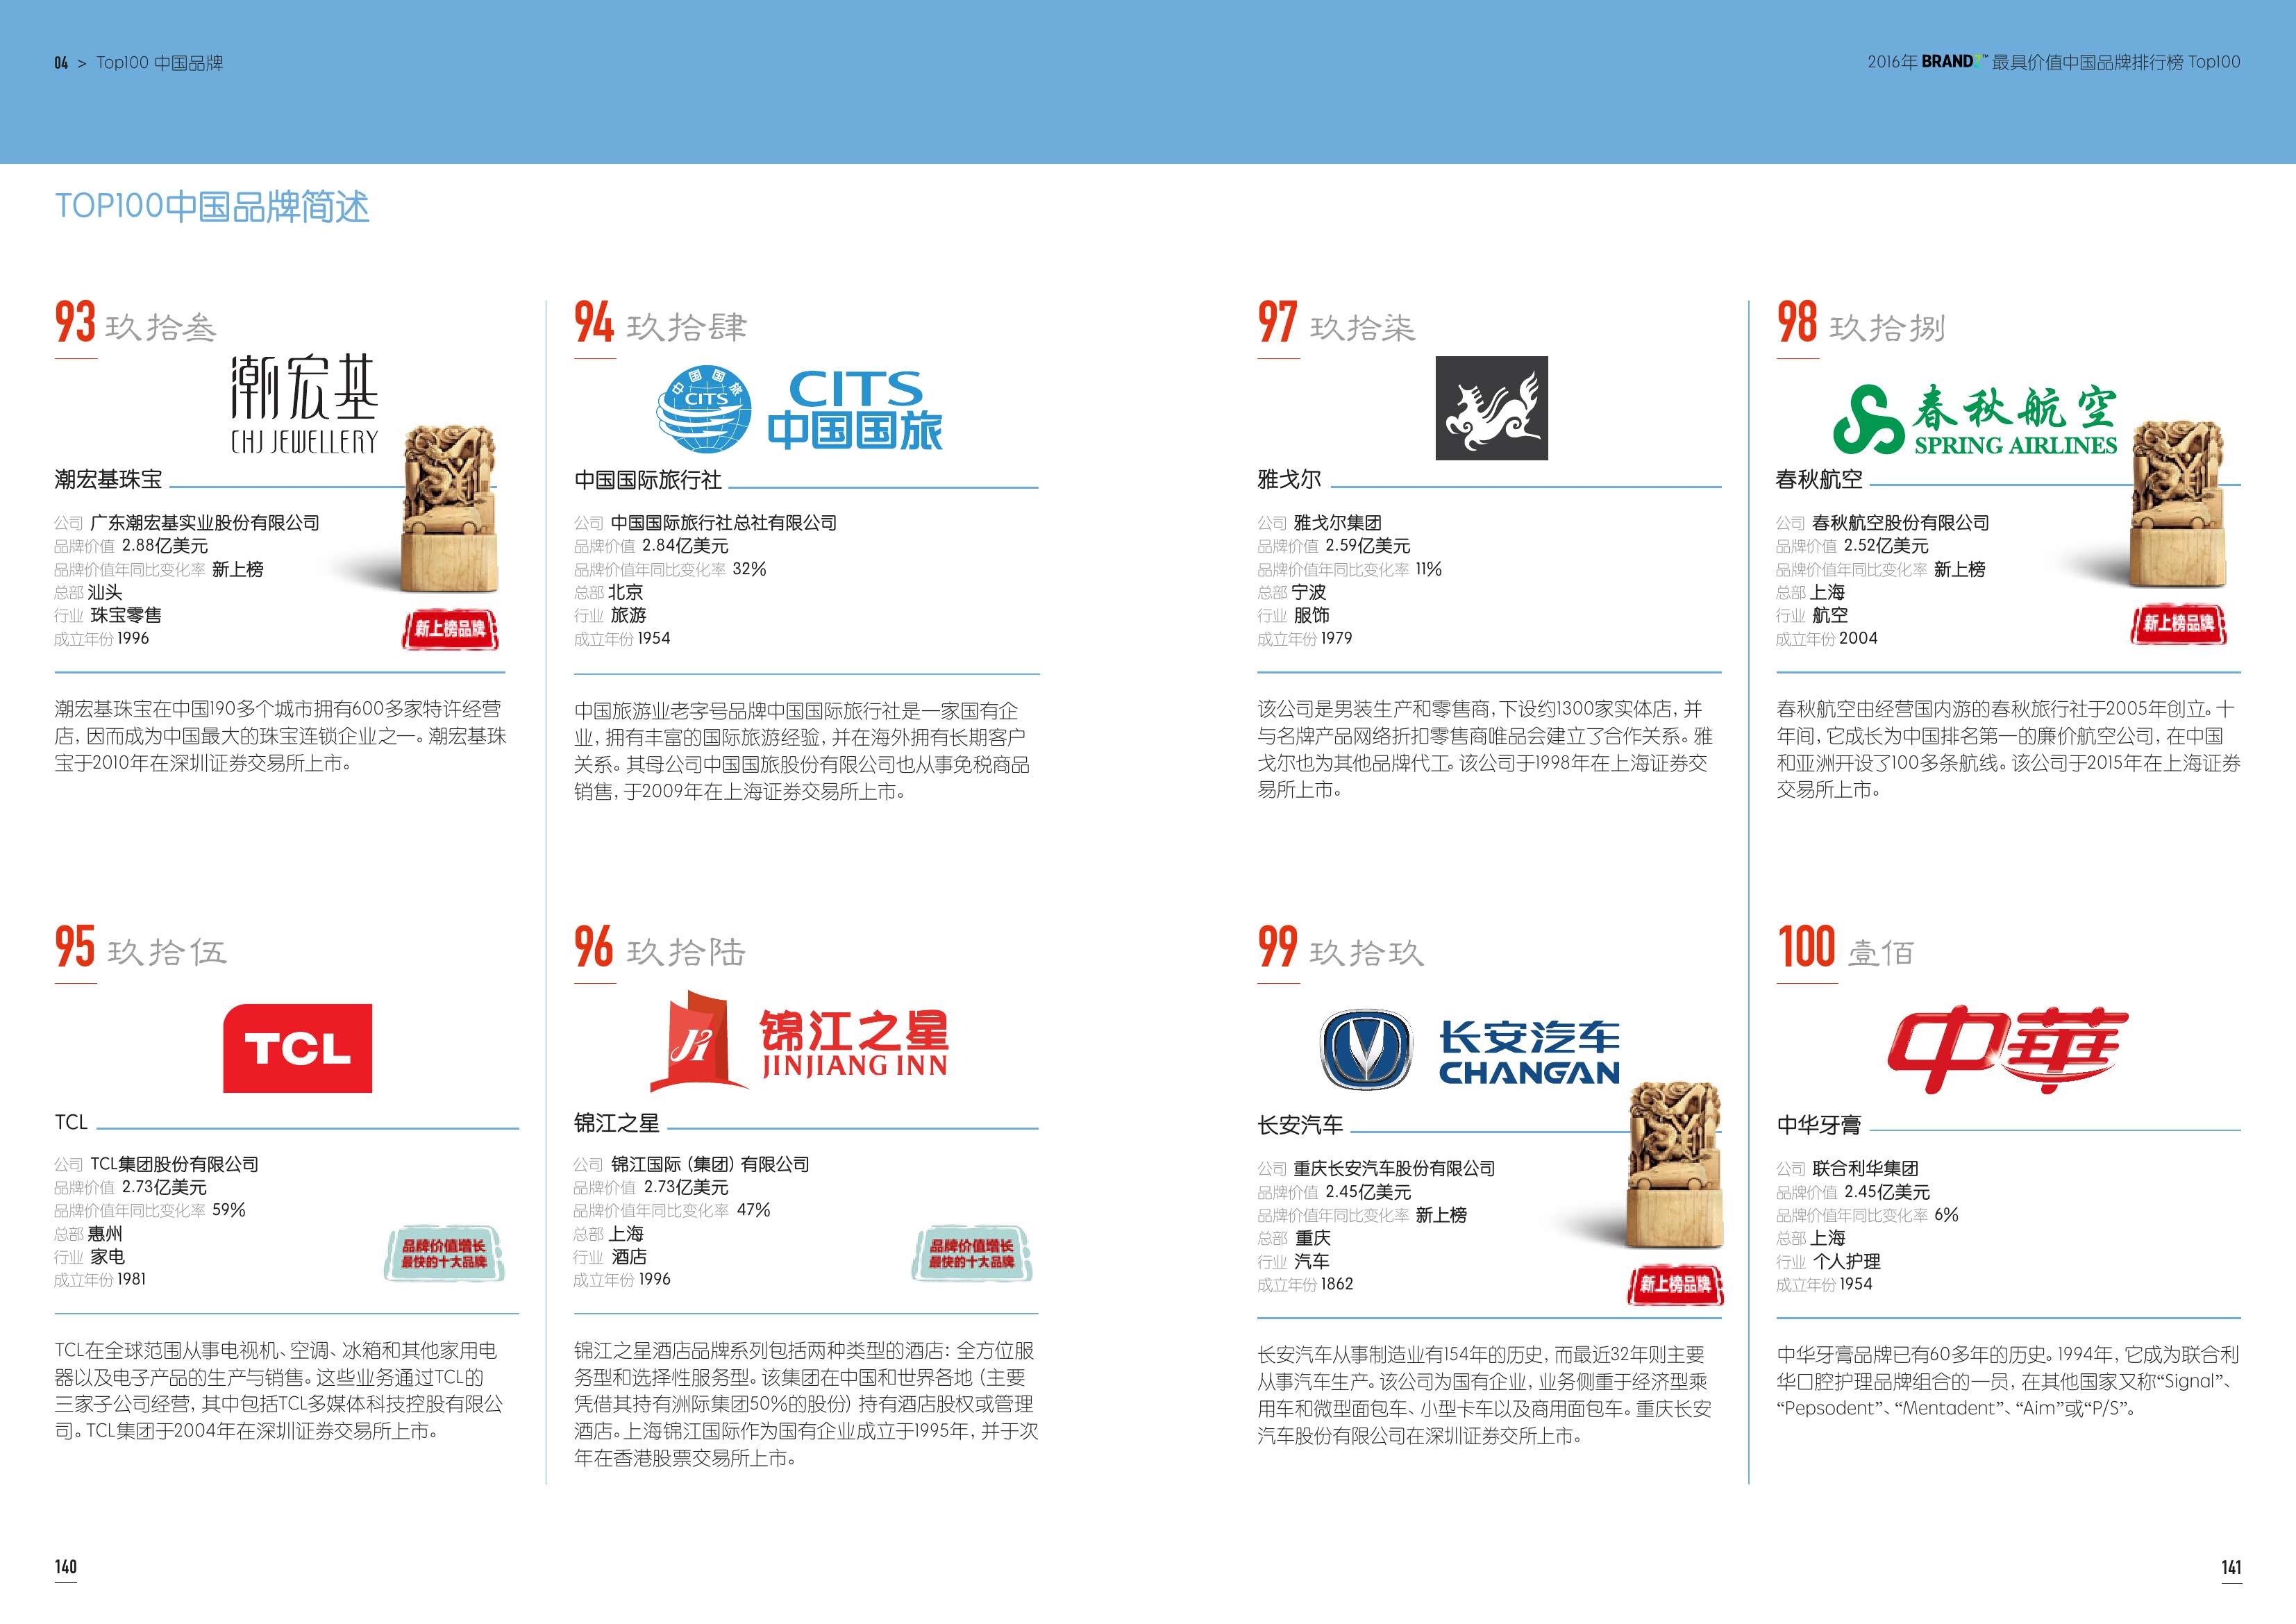Click the CHJ Jewellery logo
Screen dimensions: 2296x1624
pyautogui.click(x=304, y=404)
